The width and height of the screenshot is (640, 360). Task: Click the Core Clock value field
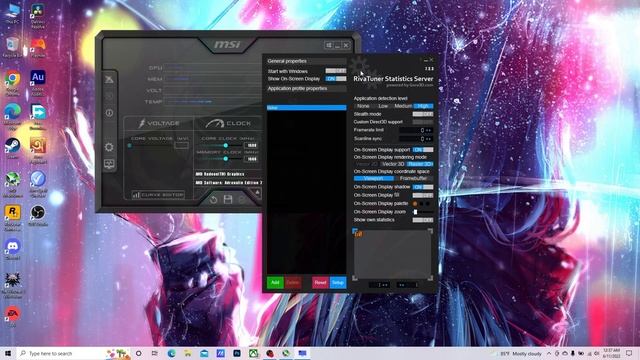pos(251,145)
